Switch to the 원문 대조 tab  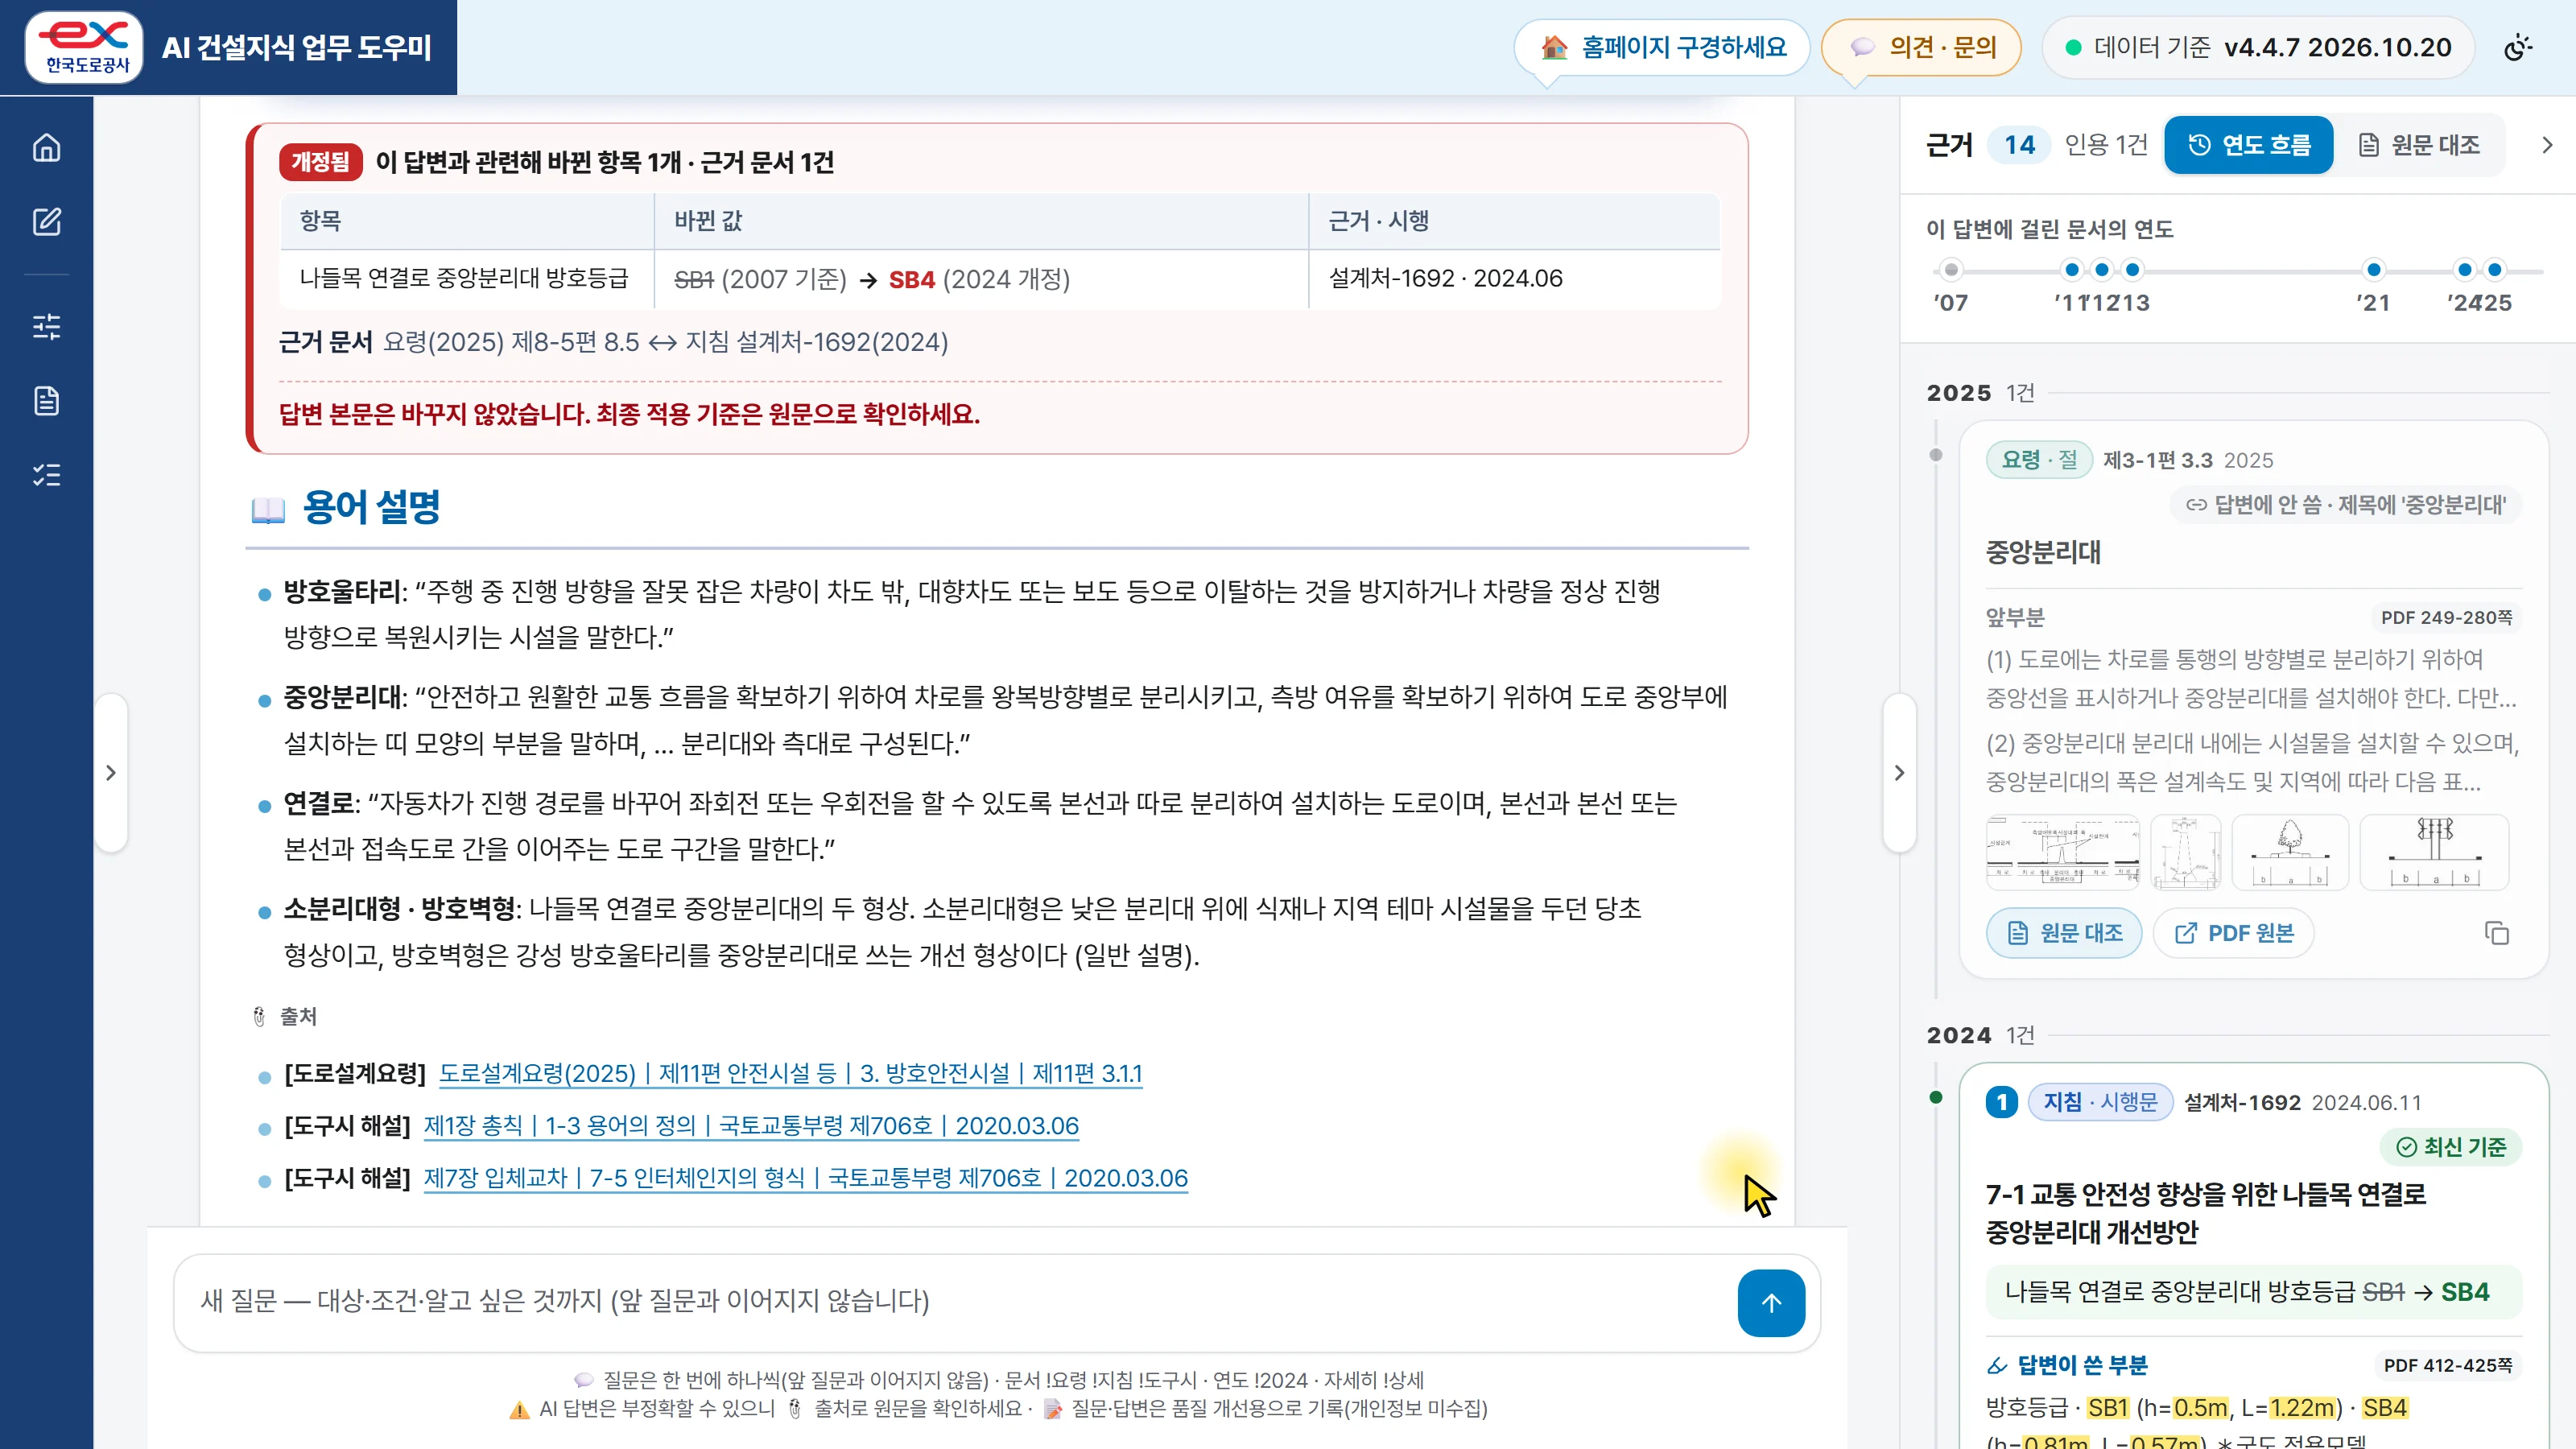point(2419,145)
